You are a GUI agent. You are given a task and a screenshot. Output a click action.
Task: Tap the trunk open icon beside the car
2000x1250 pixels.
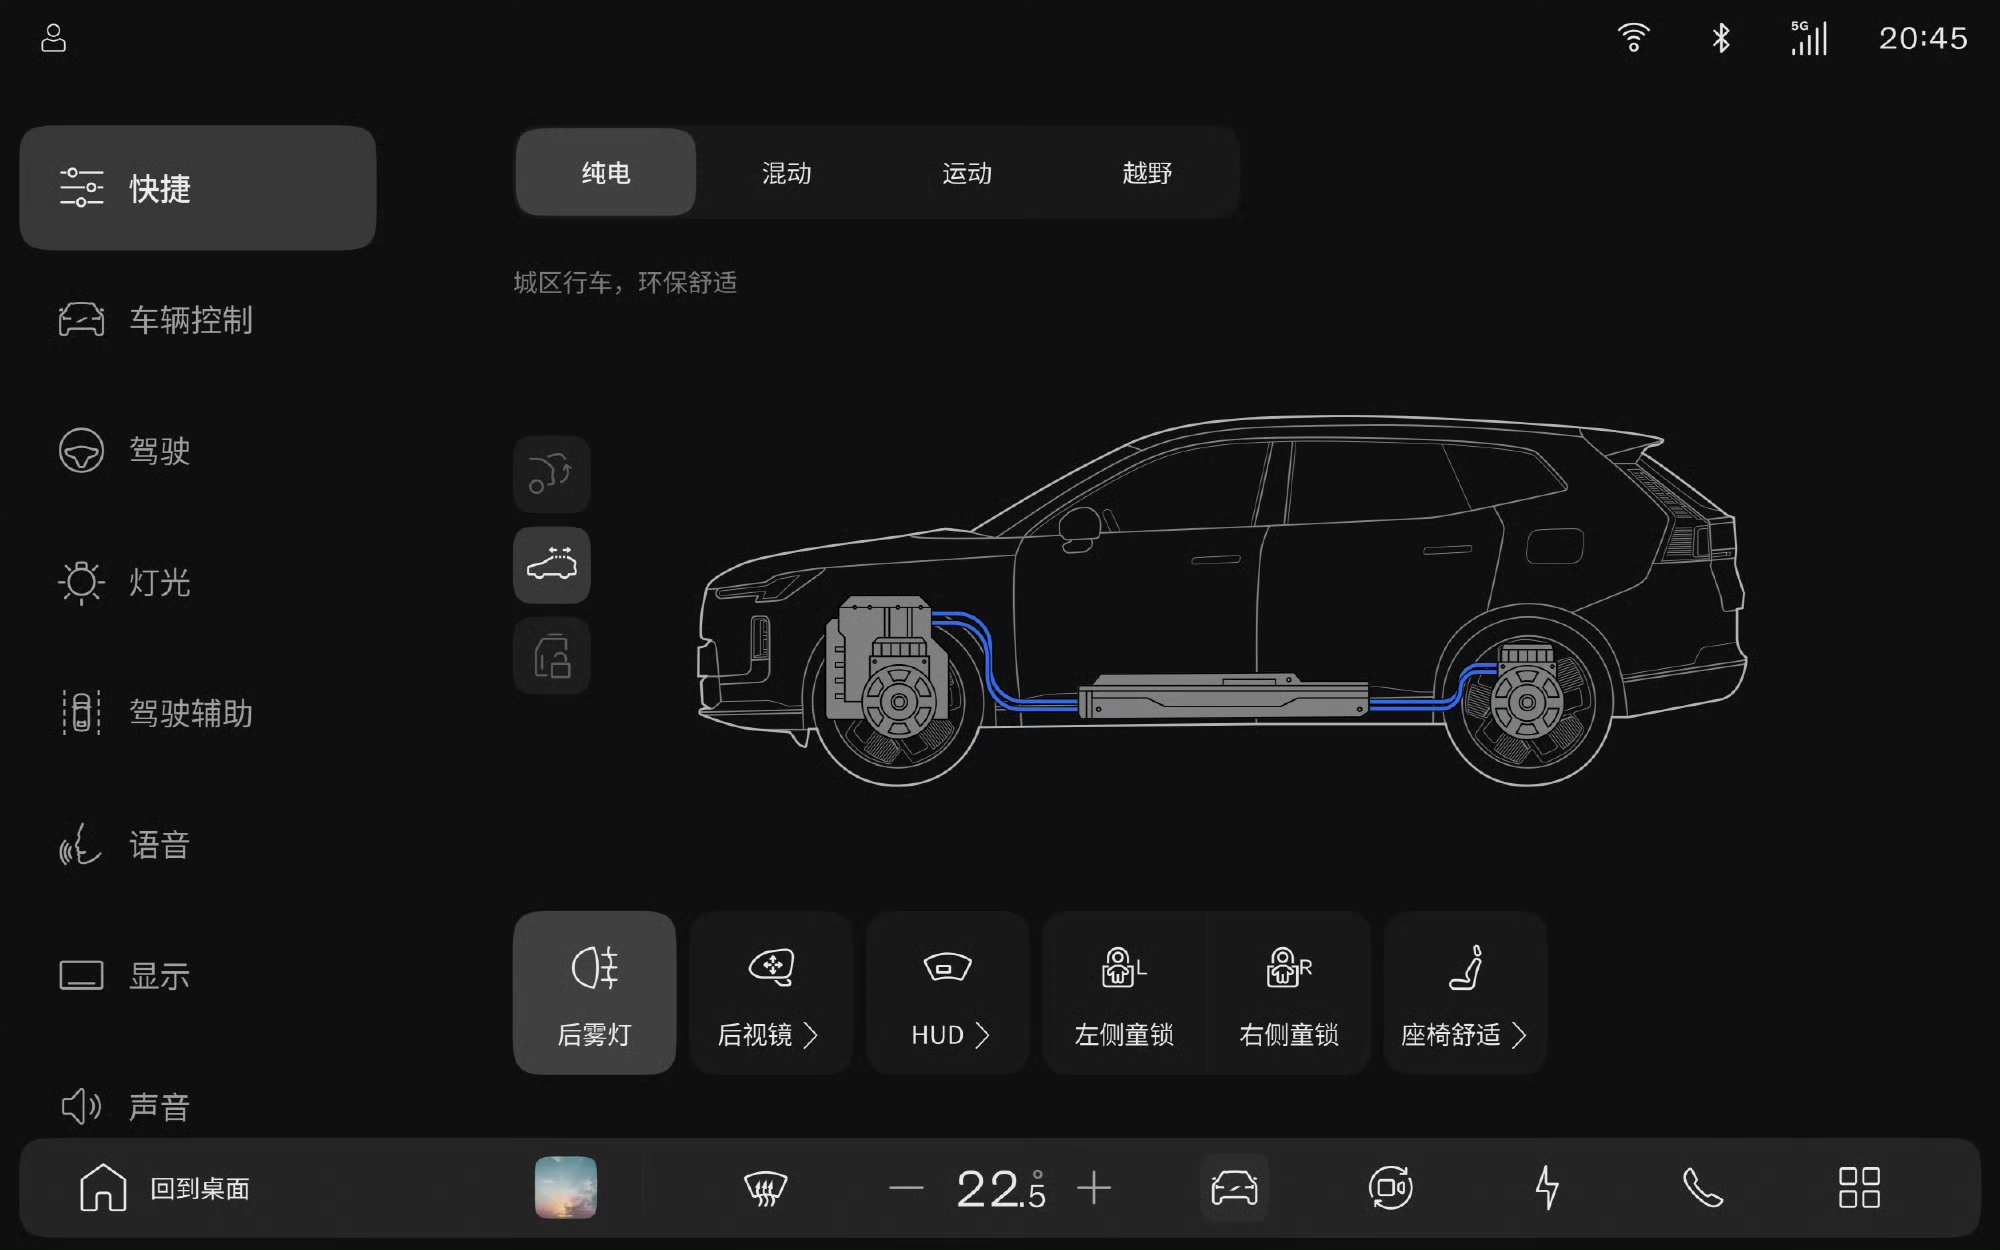[552, 474]
